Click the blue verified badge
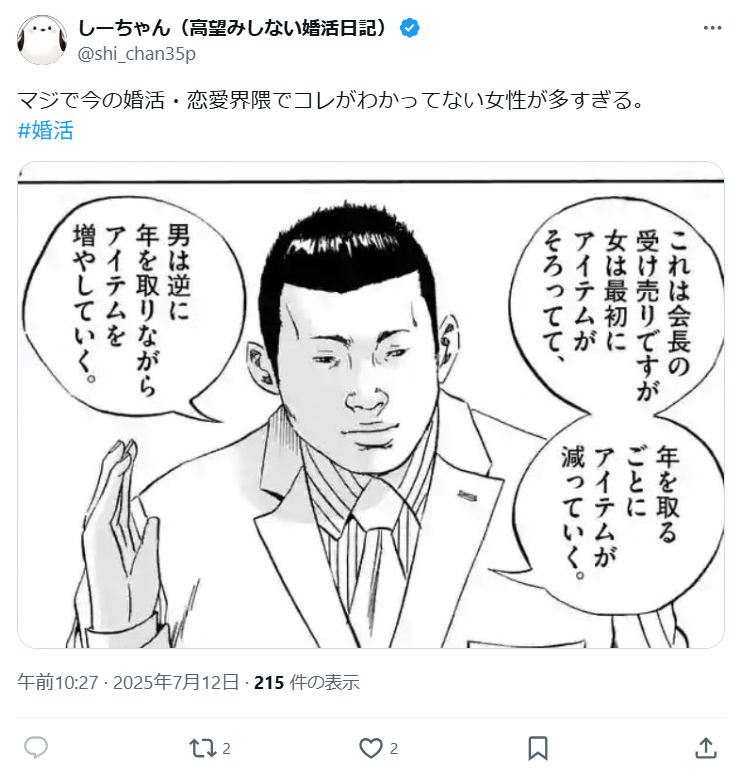 point(410,28)
